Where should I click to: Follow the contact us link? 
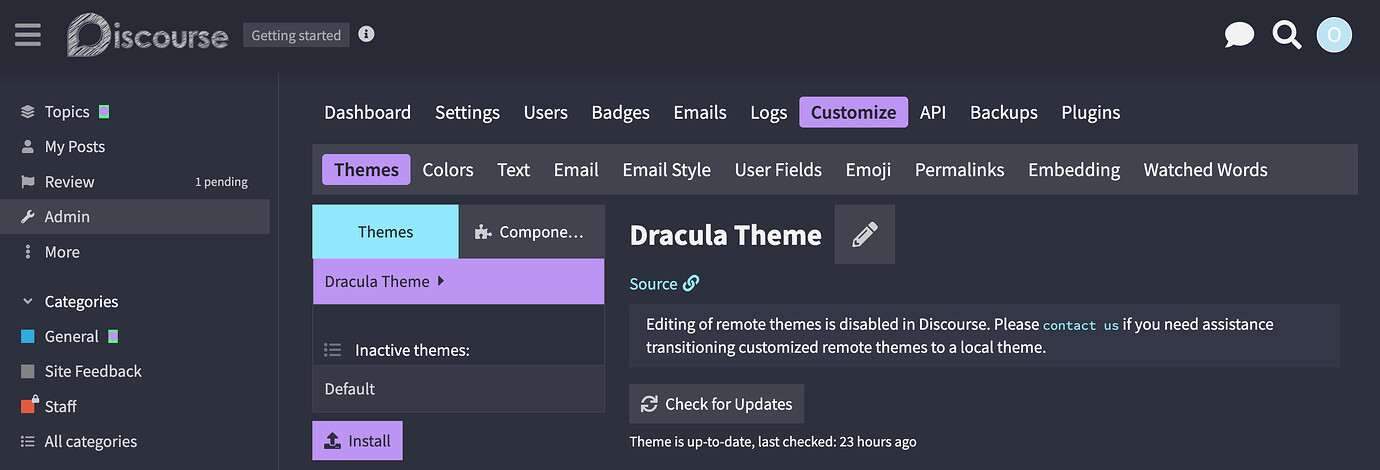click(x=1080, y=325)
